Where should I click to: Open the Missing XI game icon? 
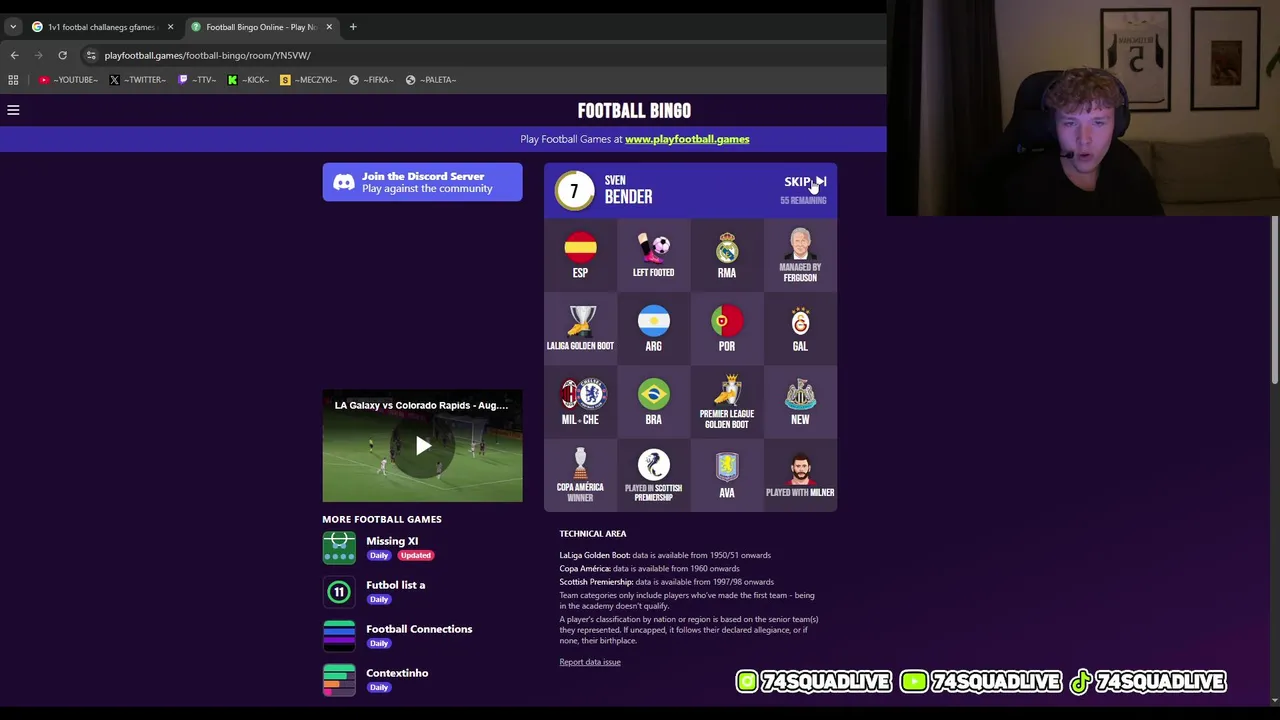click(339, 548)
